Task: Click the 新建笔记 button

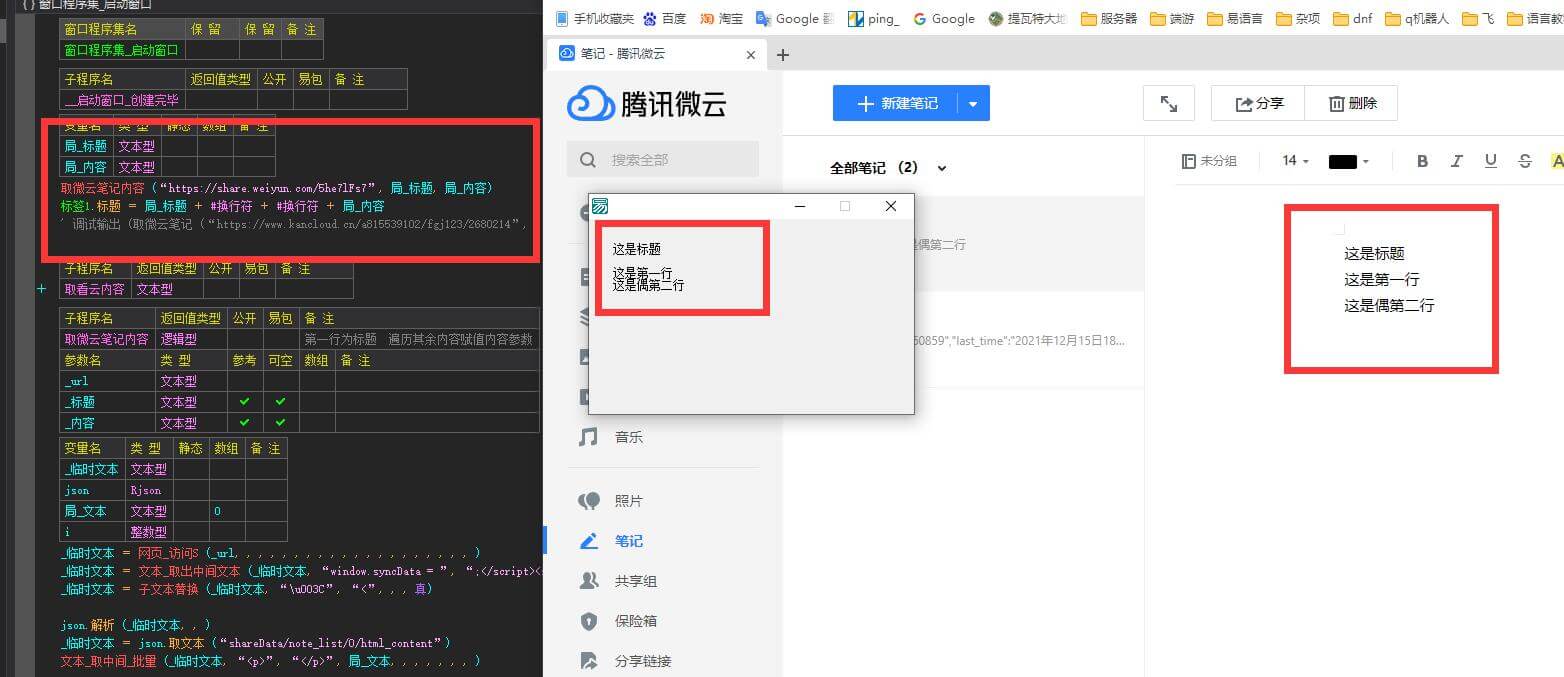Action: pyautogui.click(x=895, y=103)
